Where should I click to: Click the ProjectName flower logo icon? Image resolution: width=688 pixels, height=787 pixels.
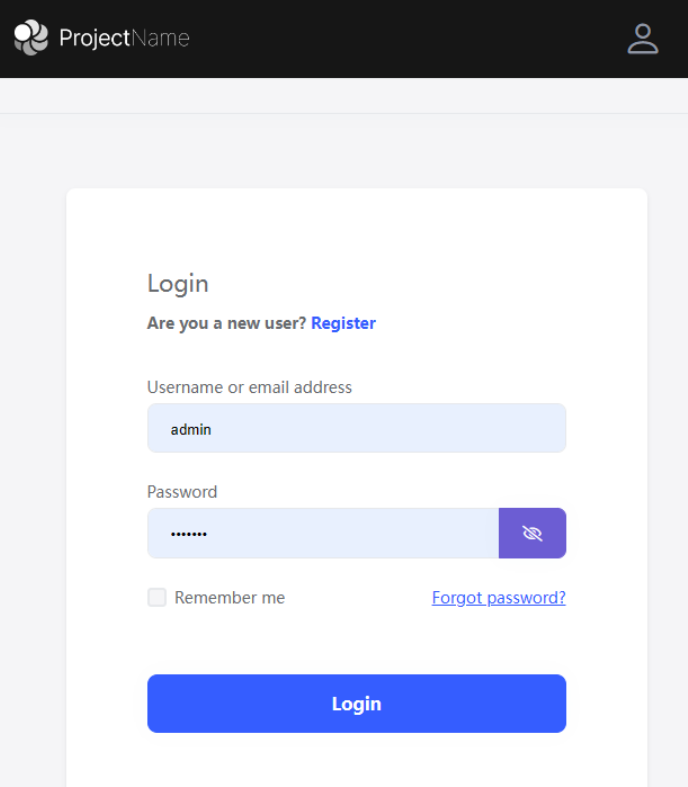point(31,38)
